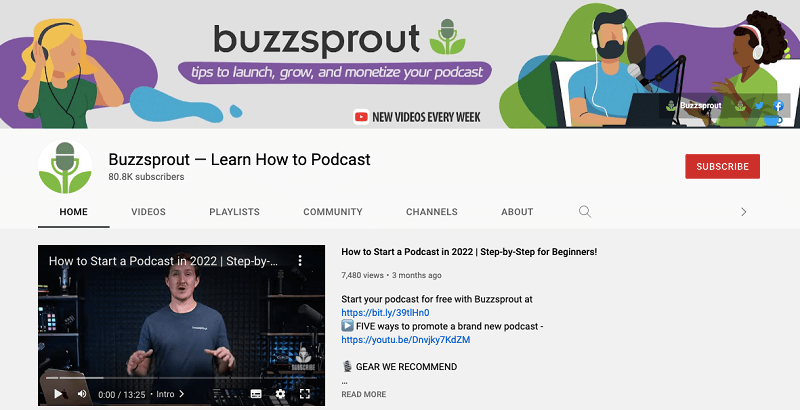
Task: Go to the Playlists tab
Action: (x=234, y=212)
